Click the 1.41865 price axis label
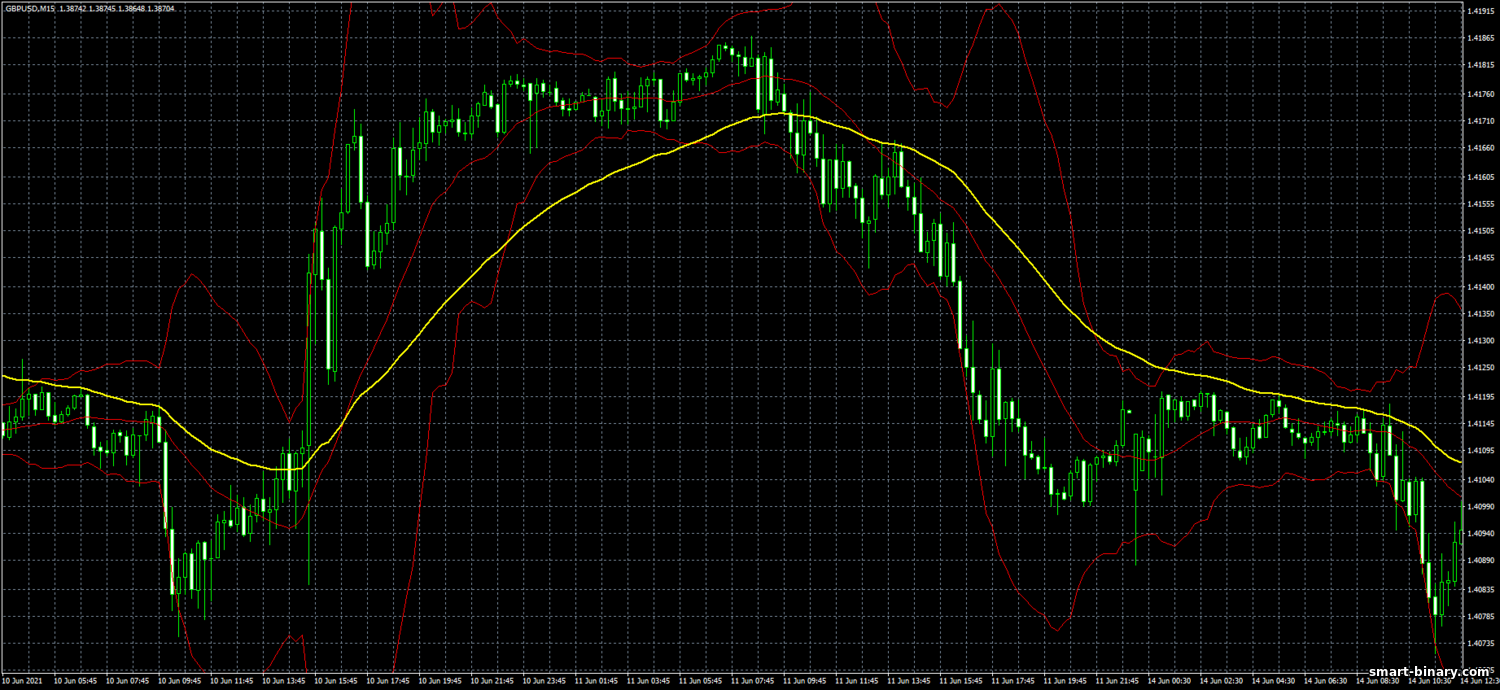The width and height of the screenshot is (1500, 690). [x=1481, y=39]
